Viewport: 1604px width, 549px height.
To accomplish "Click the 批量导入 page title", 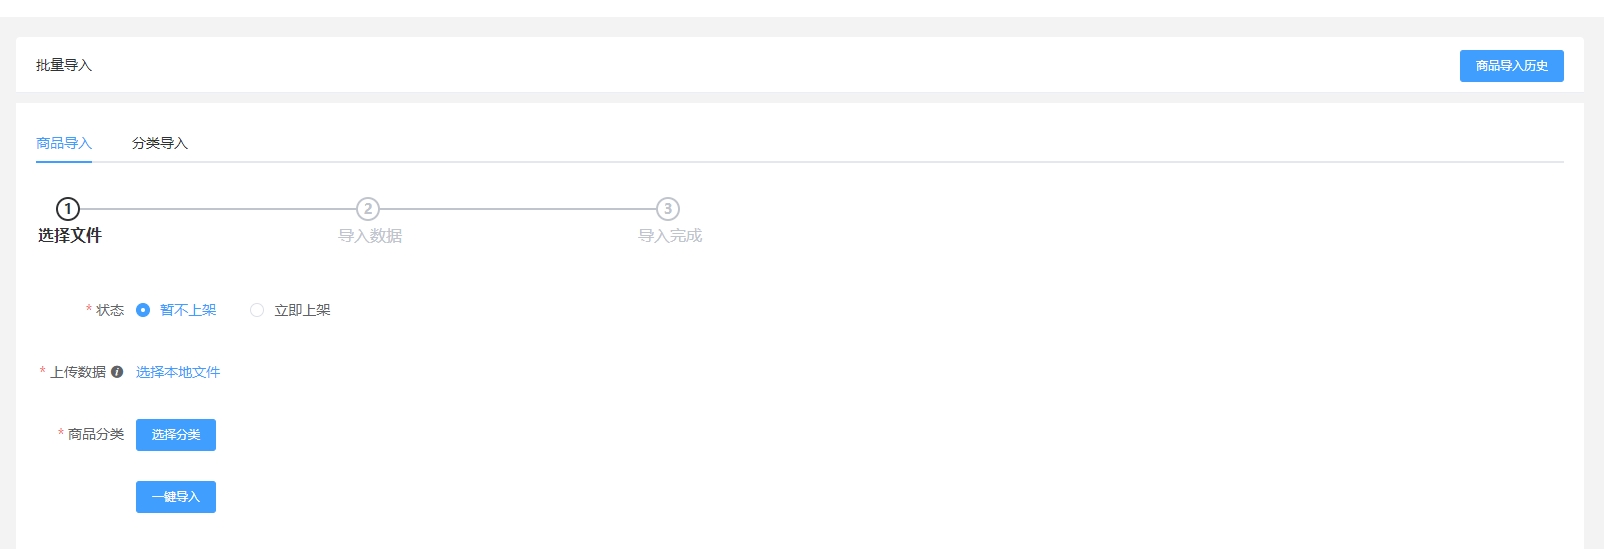I will click(64, 65).
